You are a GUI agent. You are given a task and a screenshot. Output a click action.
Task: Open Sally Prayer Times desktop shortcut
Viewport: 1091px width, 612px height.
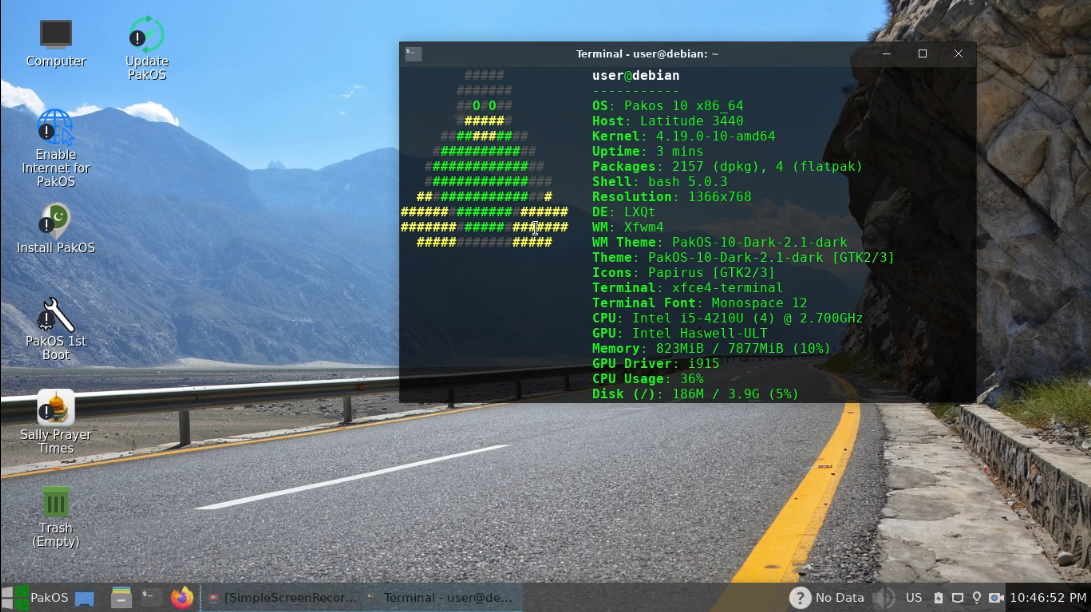[x=56, y=421]
